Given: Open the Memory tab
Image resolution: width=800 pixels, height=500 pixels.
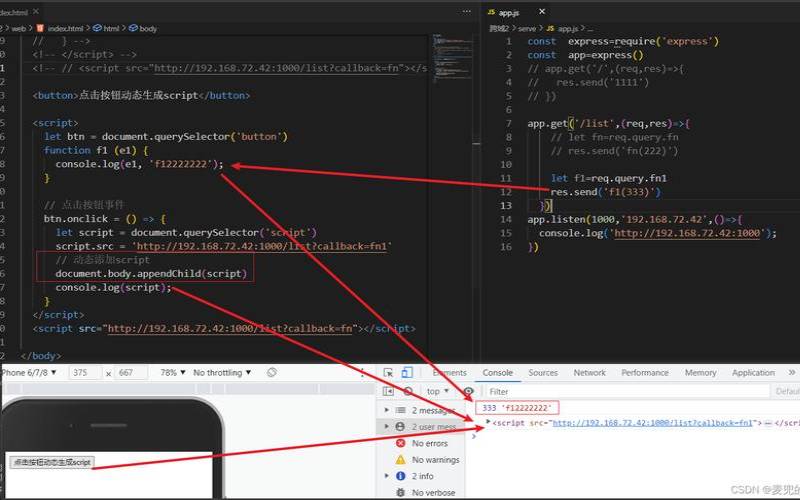Looking at the screenshot, I should click(700, 372).
